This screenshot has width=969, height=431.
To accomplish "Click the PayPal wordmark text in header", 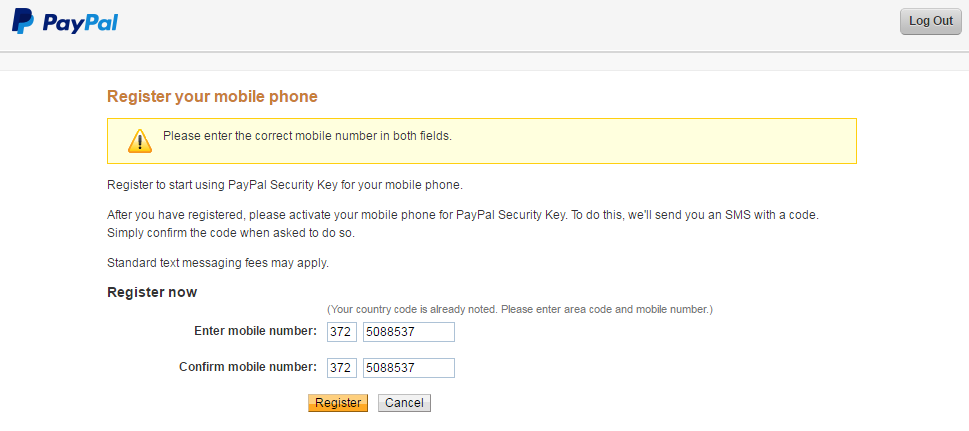I will (x=80, y=22).
